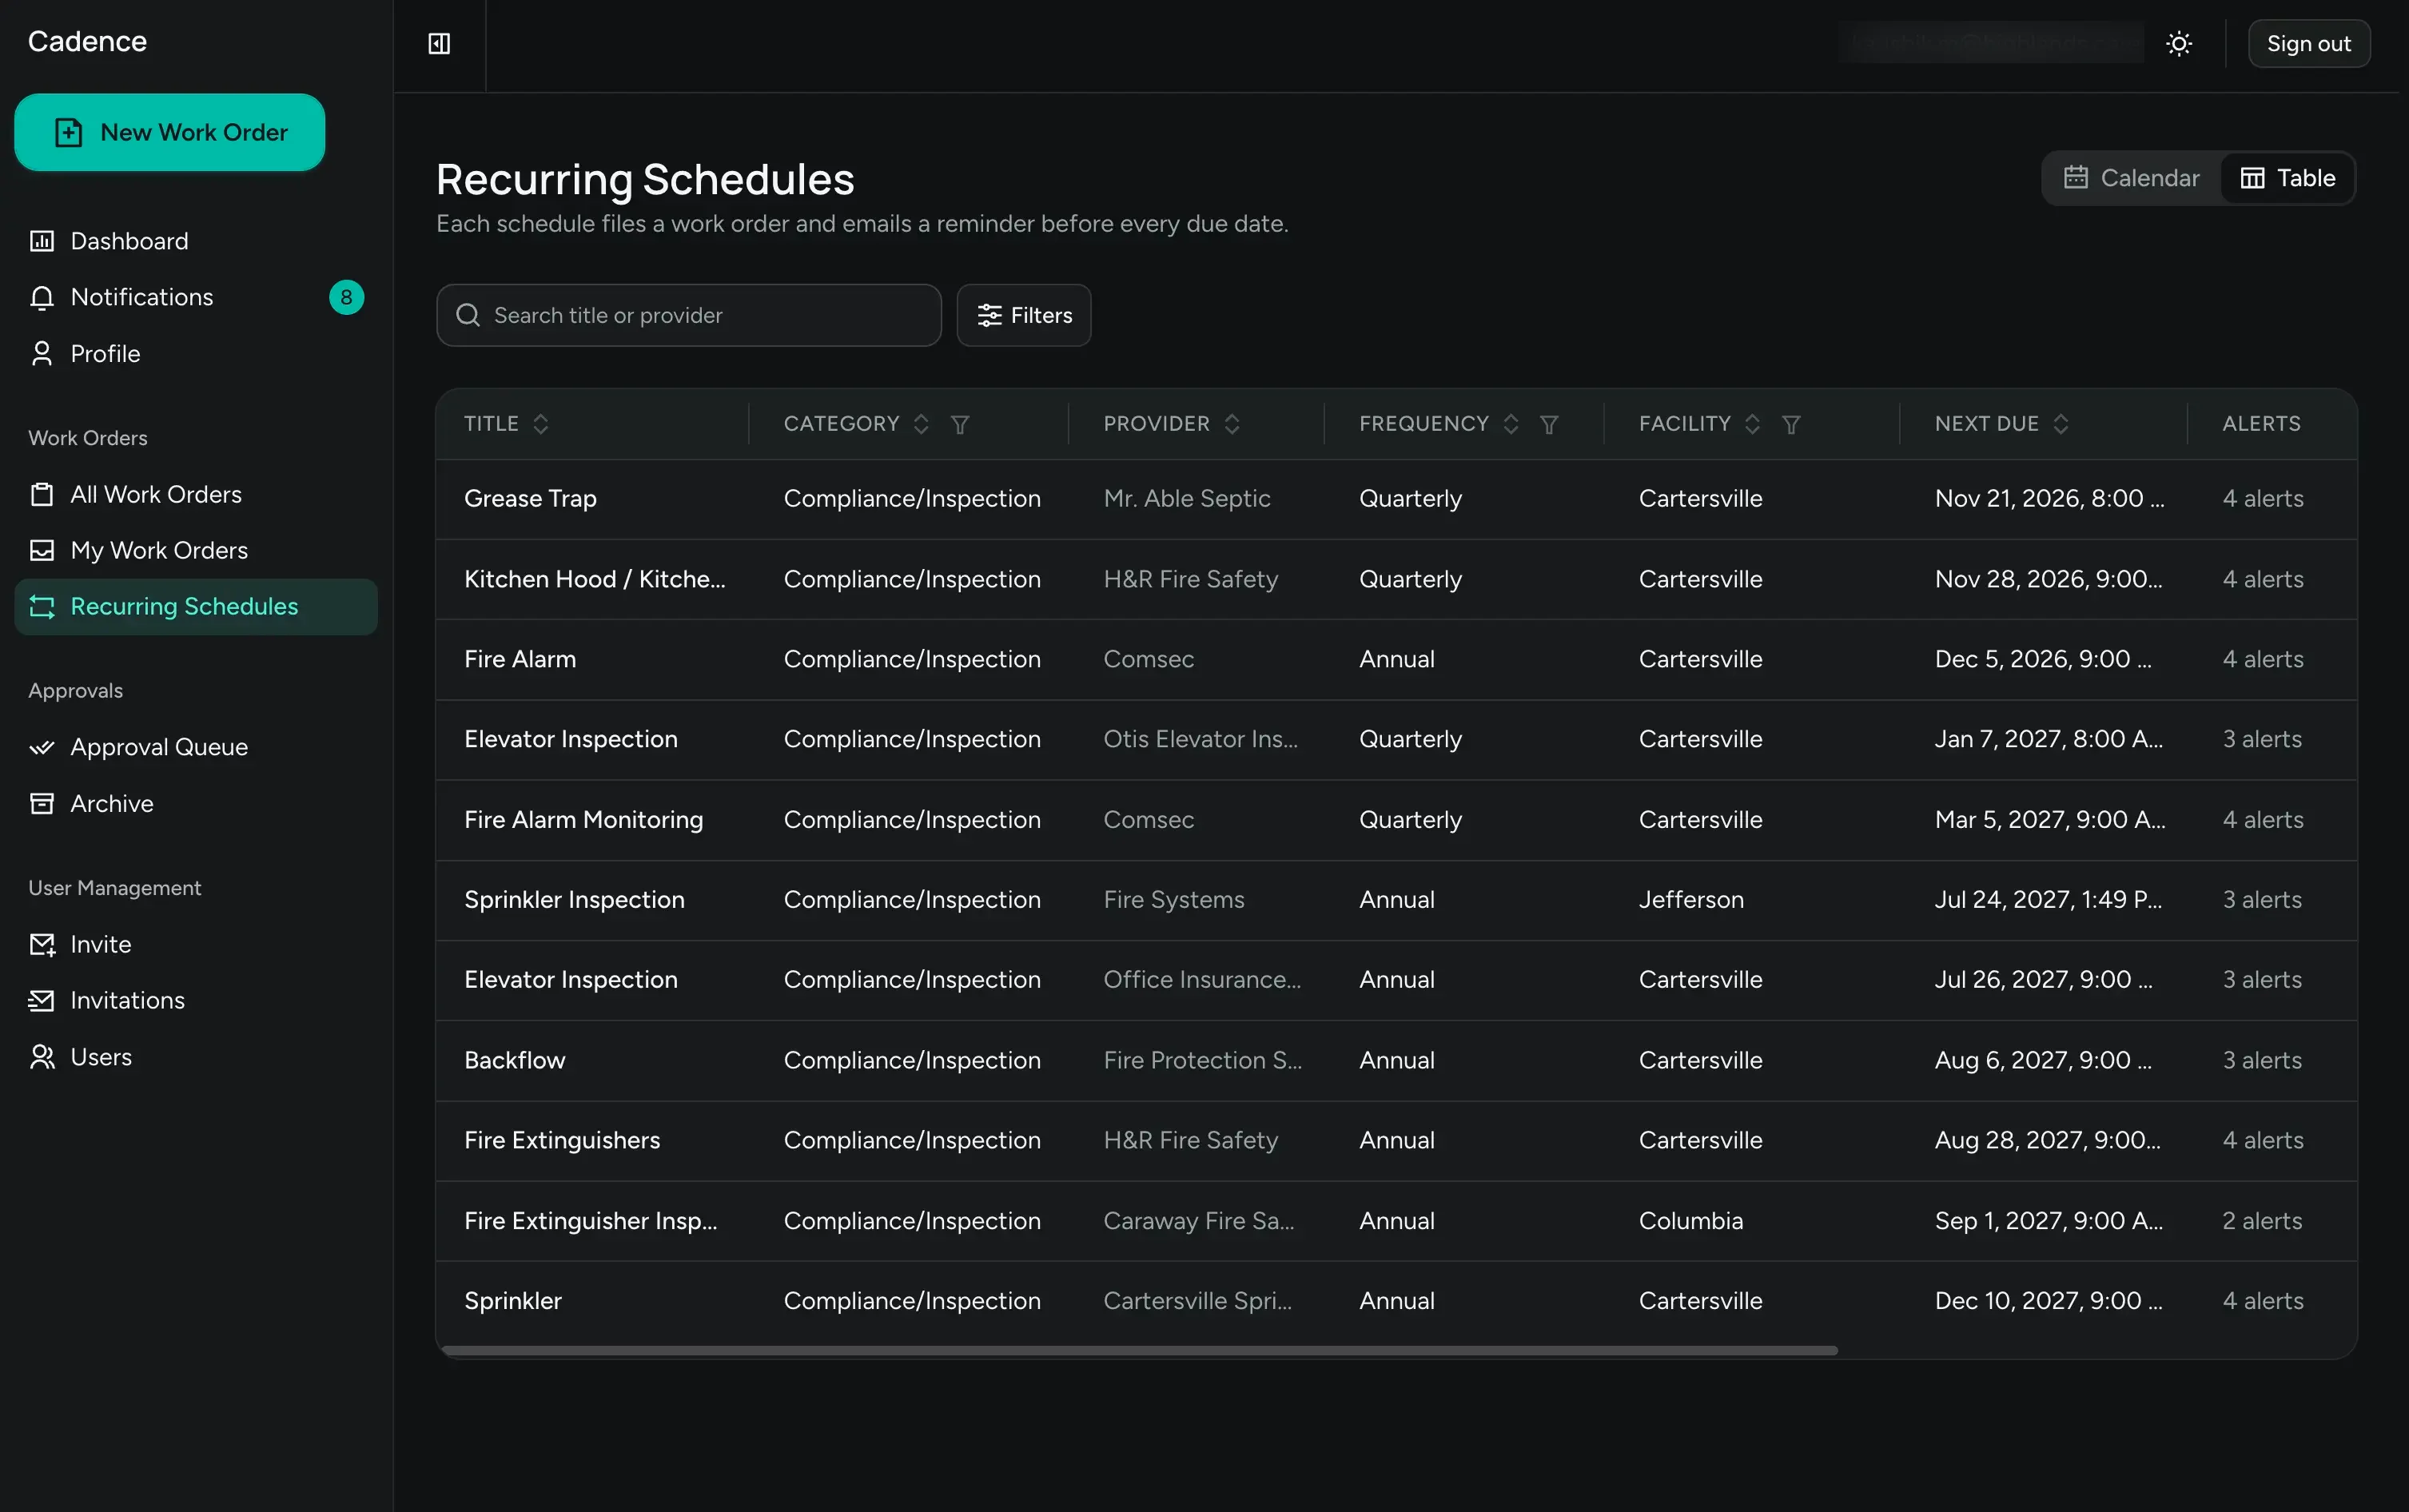This screenshot has height=1512, width=2409.
Task: Click the Cadence logo text
Action: [x=87, y=41]
